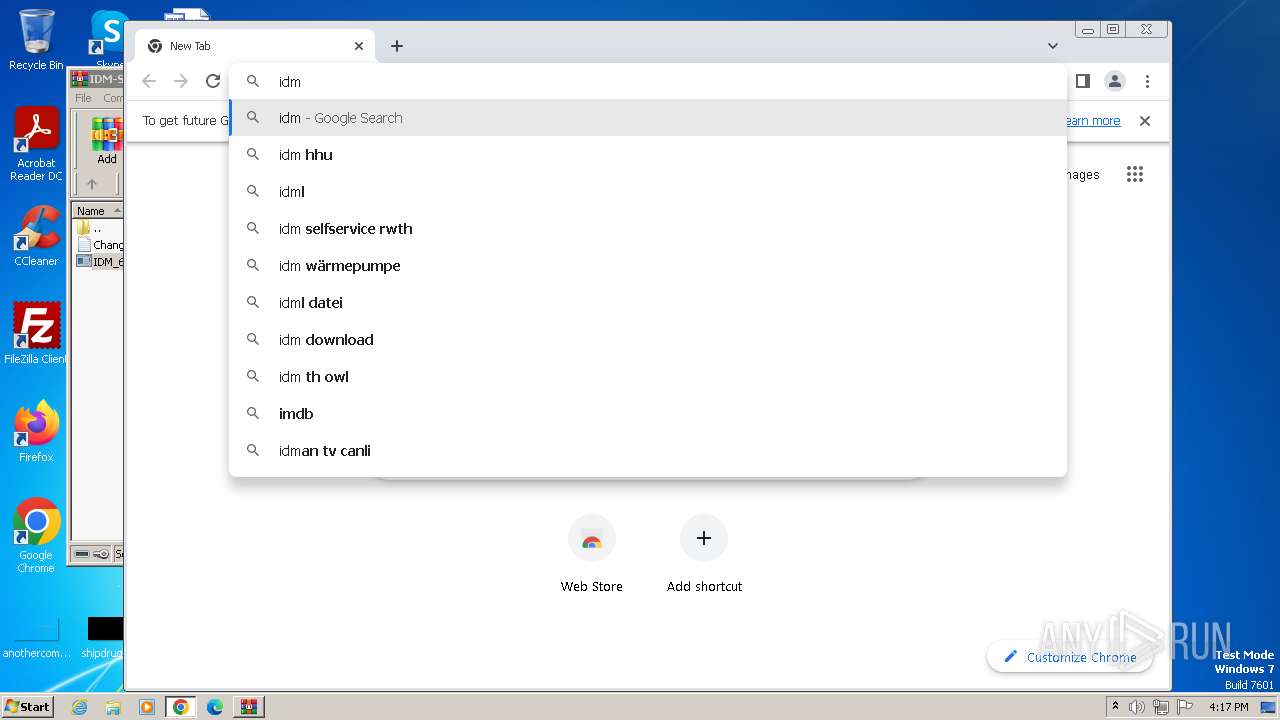
Task: Open the FileZilla Client desktop icon
Action: tap(36, 333)
